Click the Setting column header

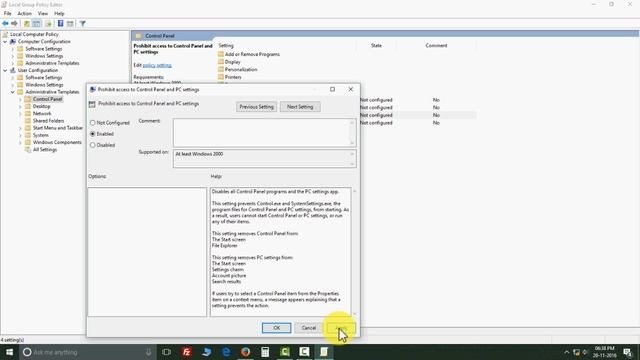click(x=226, y=45)
